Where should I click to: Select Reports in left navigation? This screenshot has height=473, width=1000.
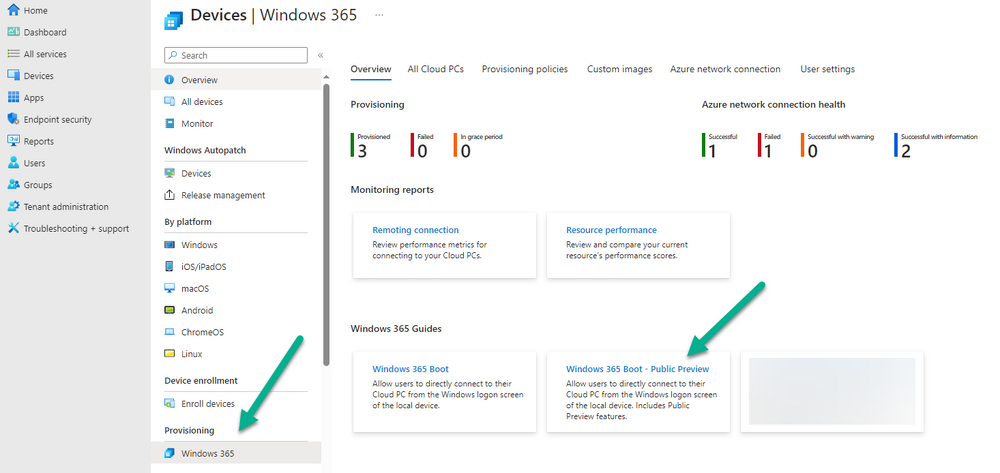39,141
